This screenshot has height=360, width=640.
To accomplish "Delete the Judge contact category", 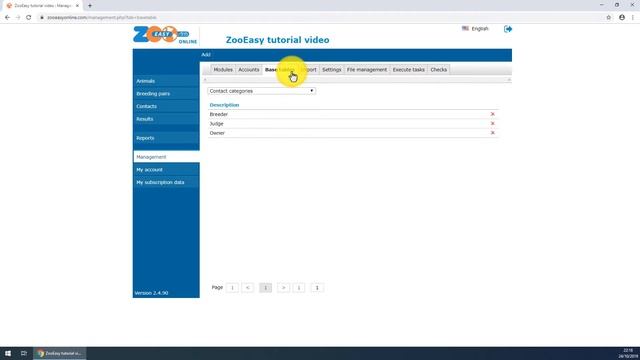I will pos(493,124).
